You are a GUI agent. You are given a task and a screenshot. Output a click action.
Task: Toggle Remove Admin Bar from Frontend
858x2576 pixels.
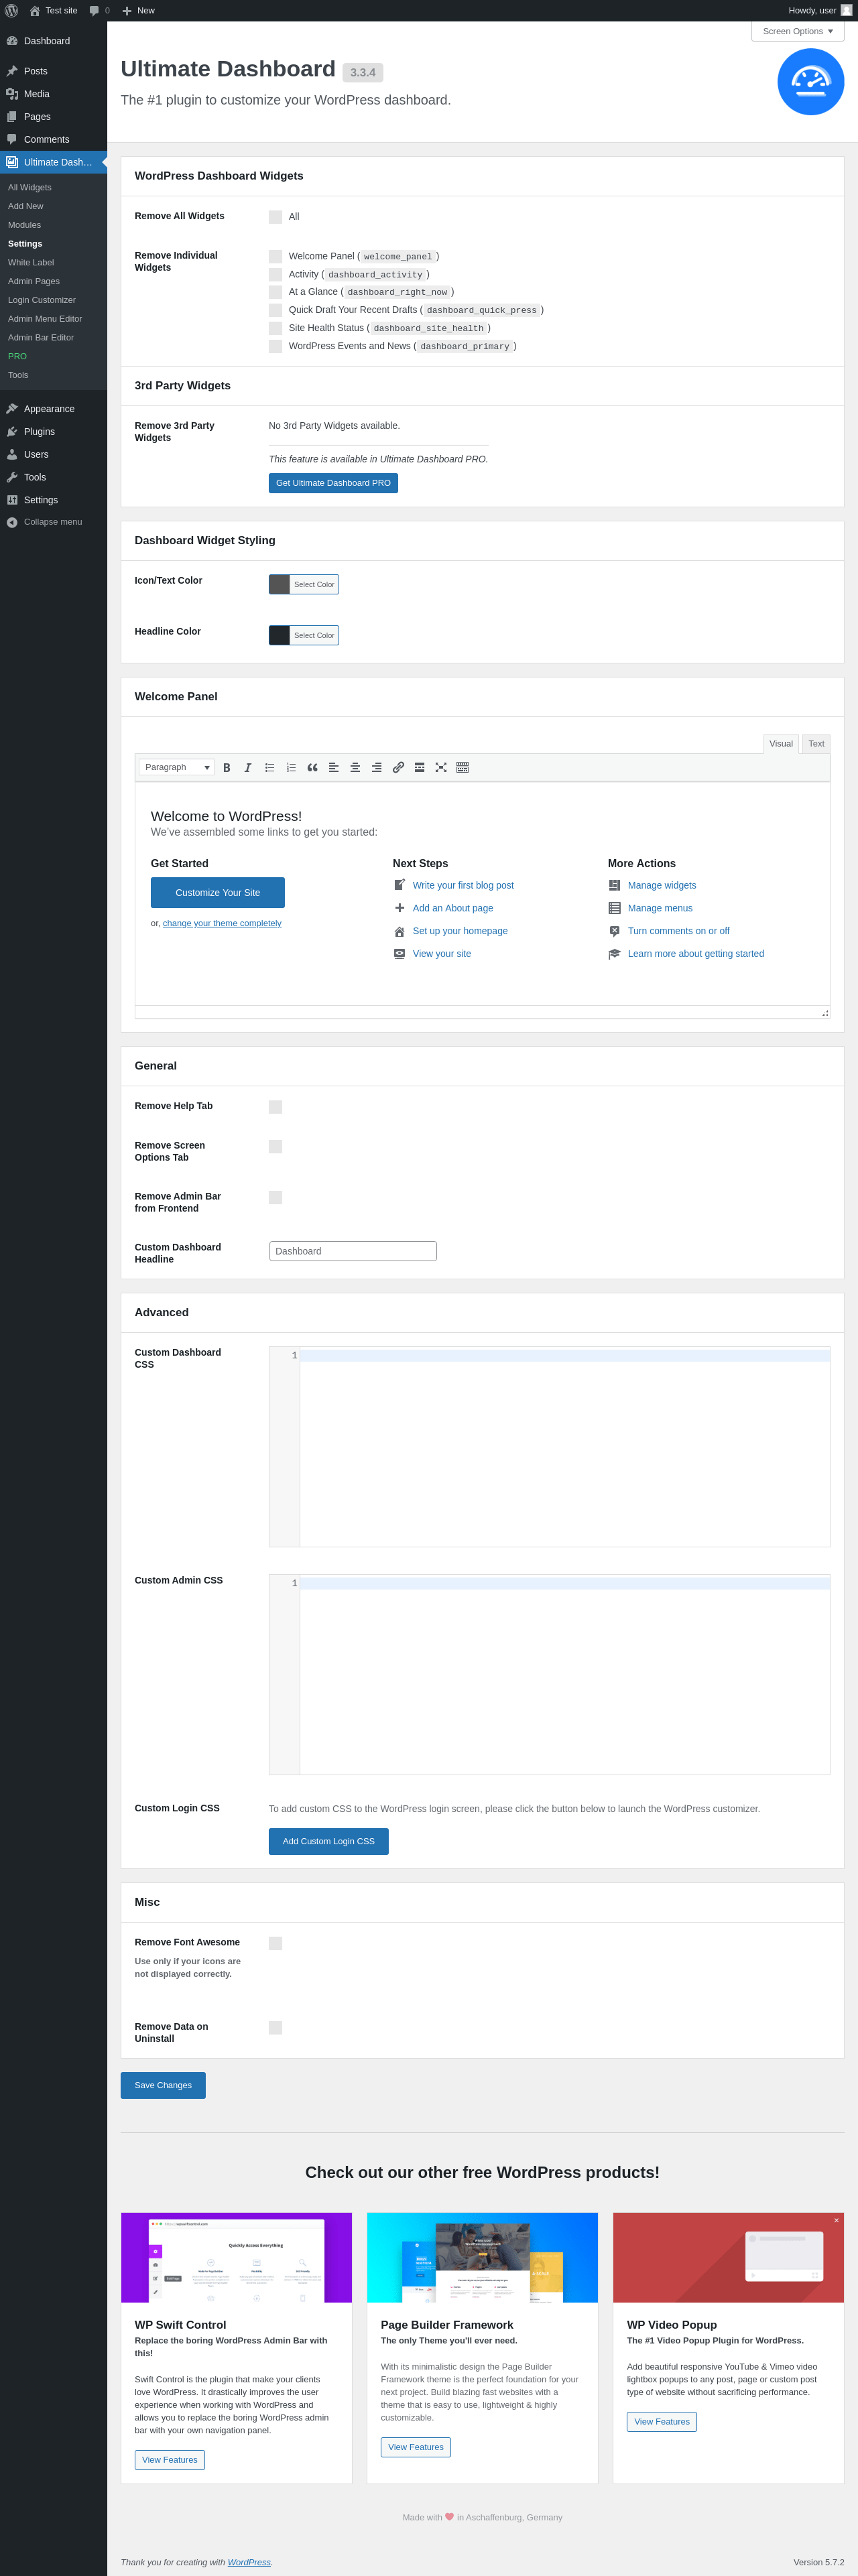coord(275,1197)
